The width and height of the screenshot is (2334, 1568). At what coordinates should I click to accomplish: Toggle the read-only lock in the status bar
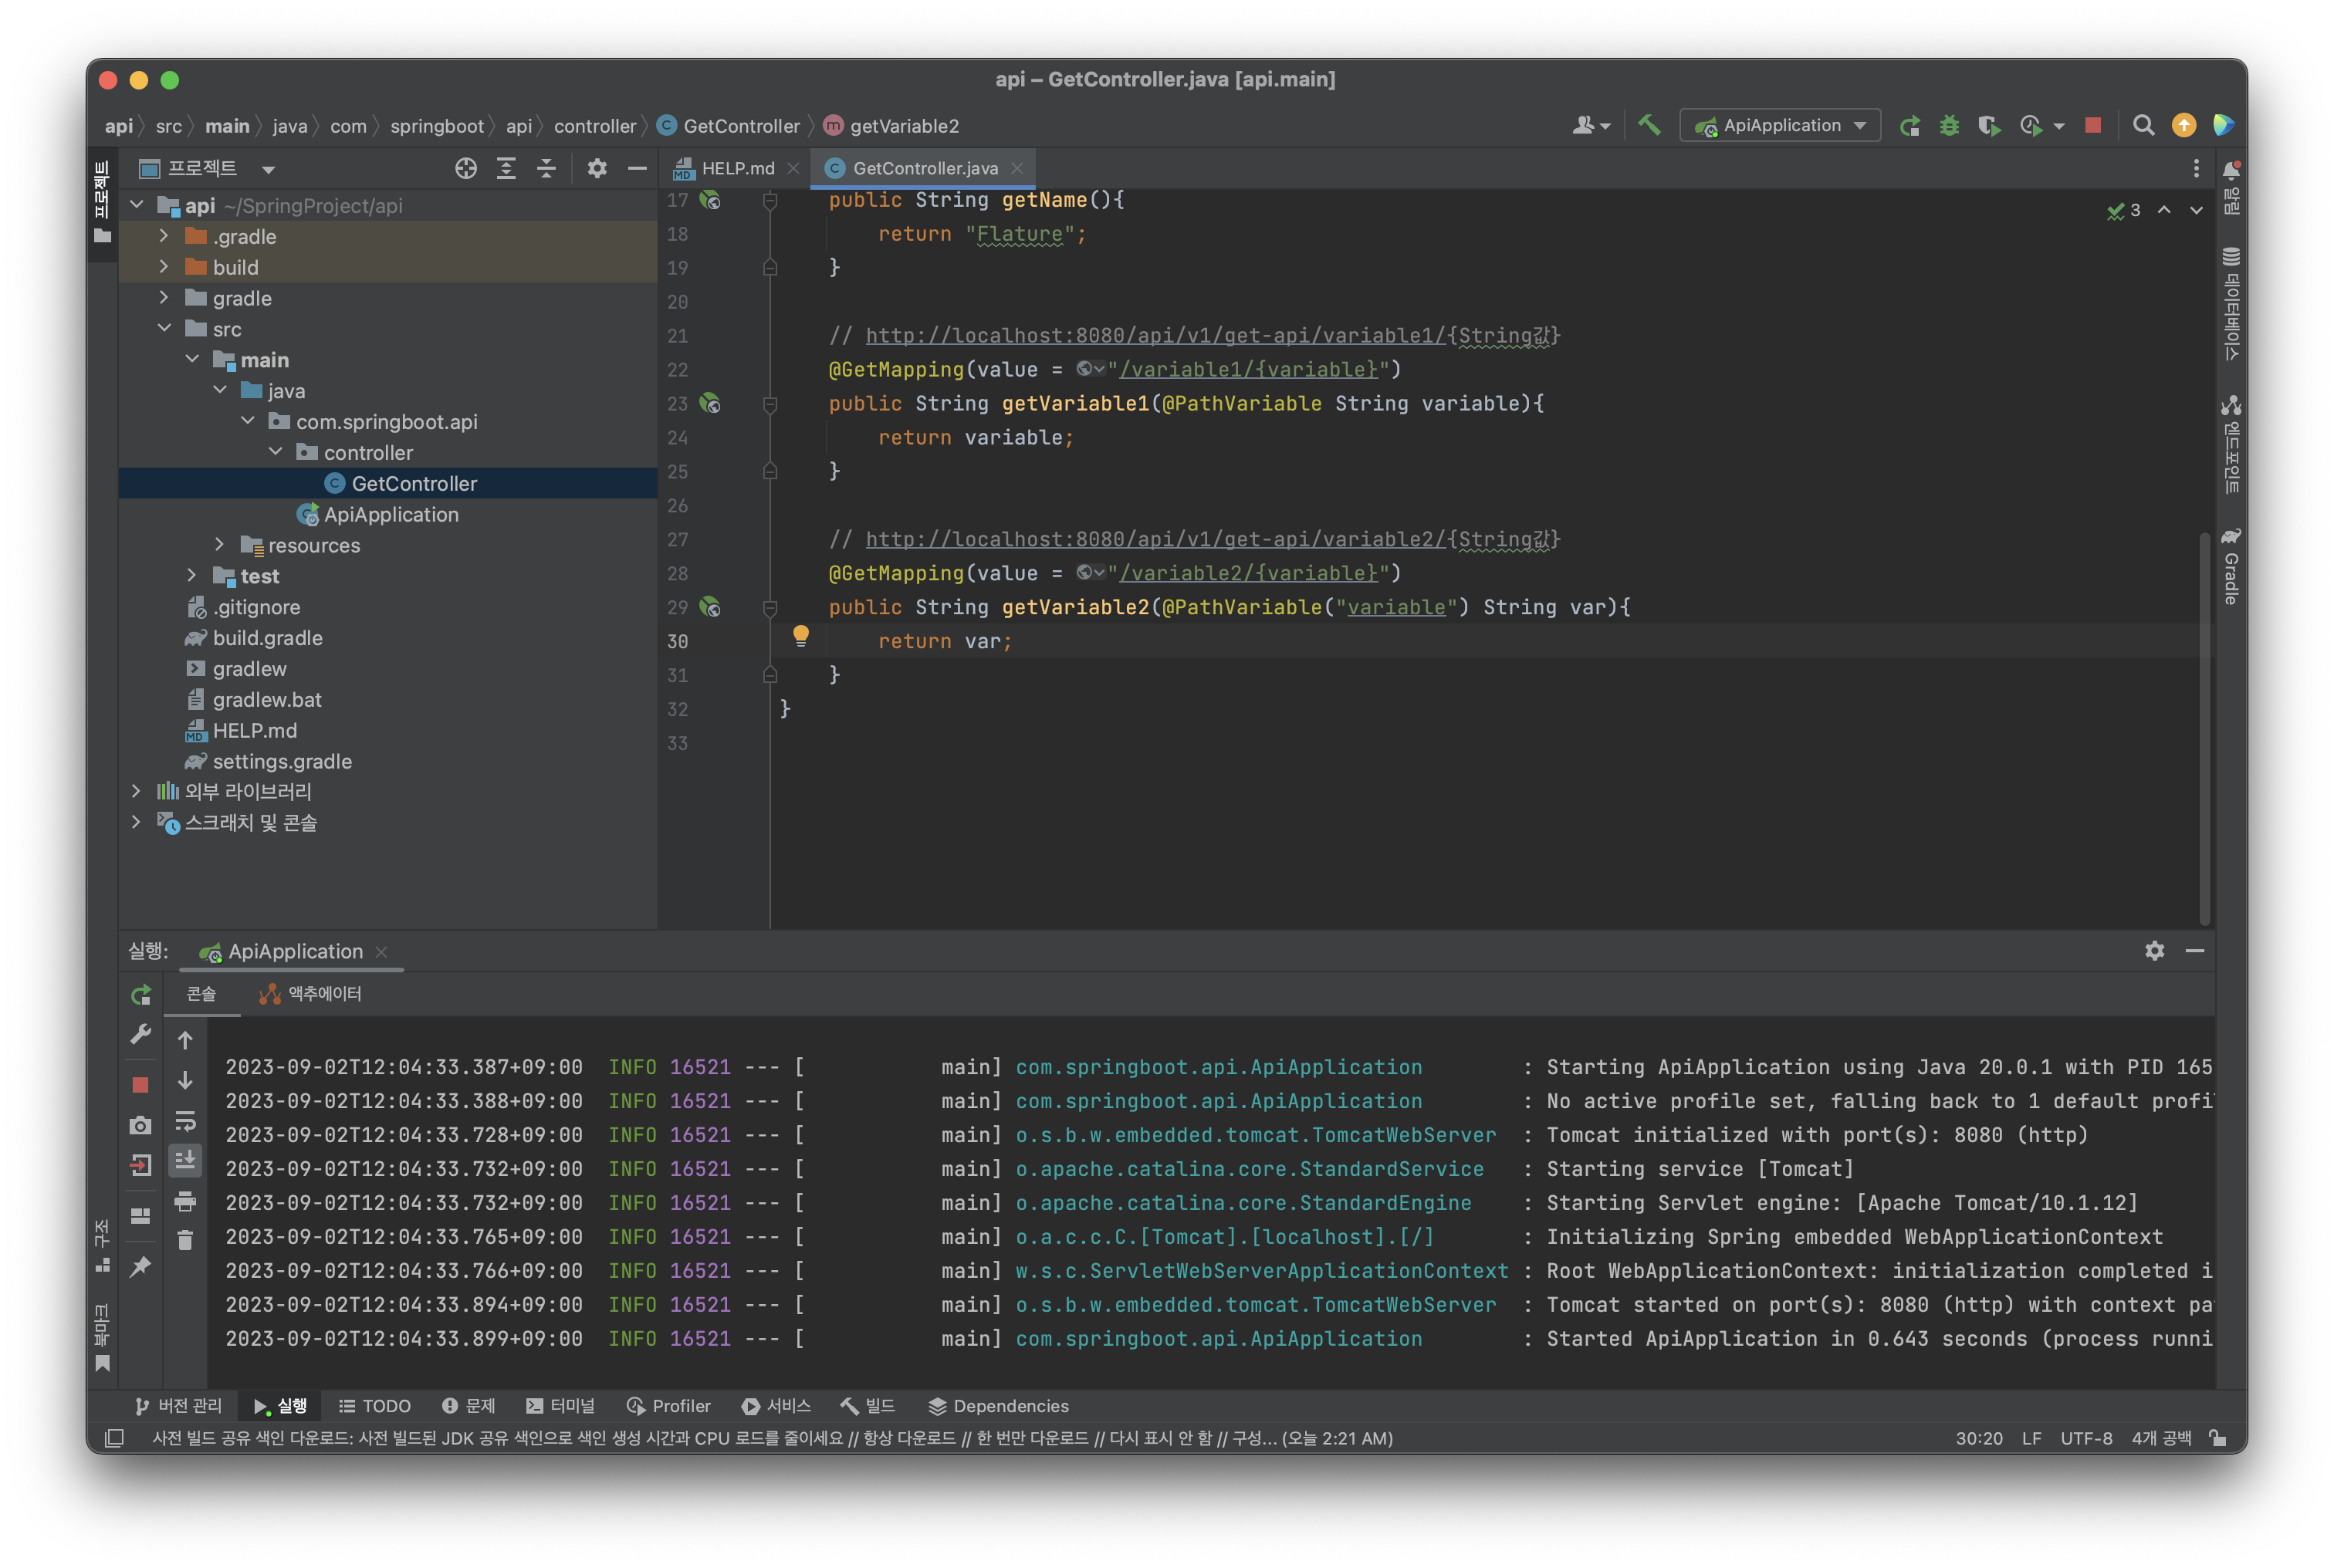tap(2218, 1438)
